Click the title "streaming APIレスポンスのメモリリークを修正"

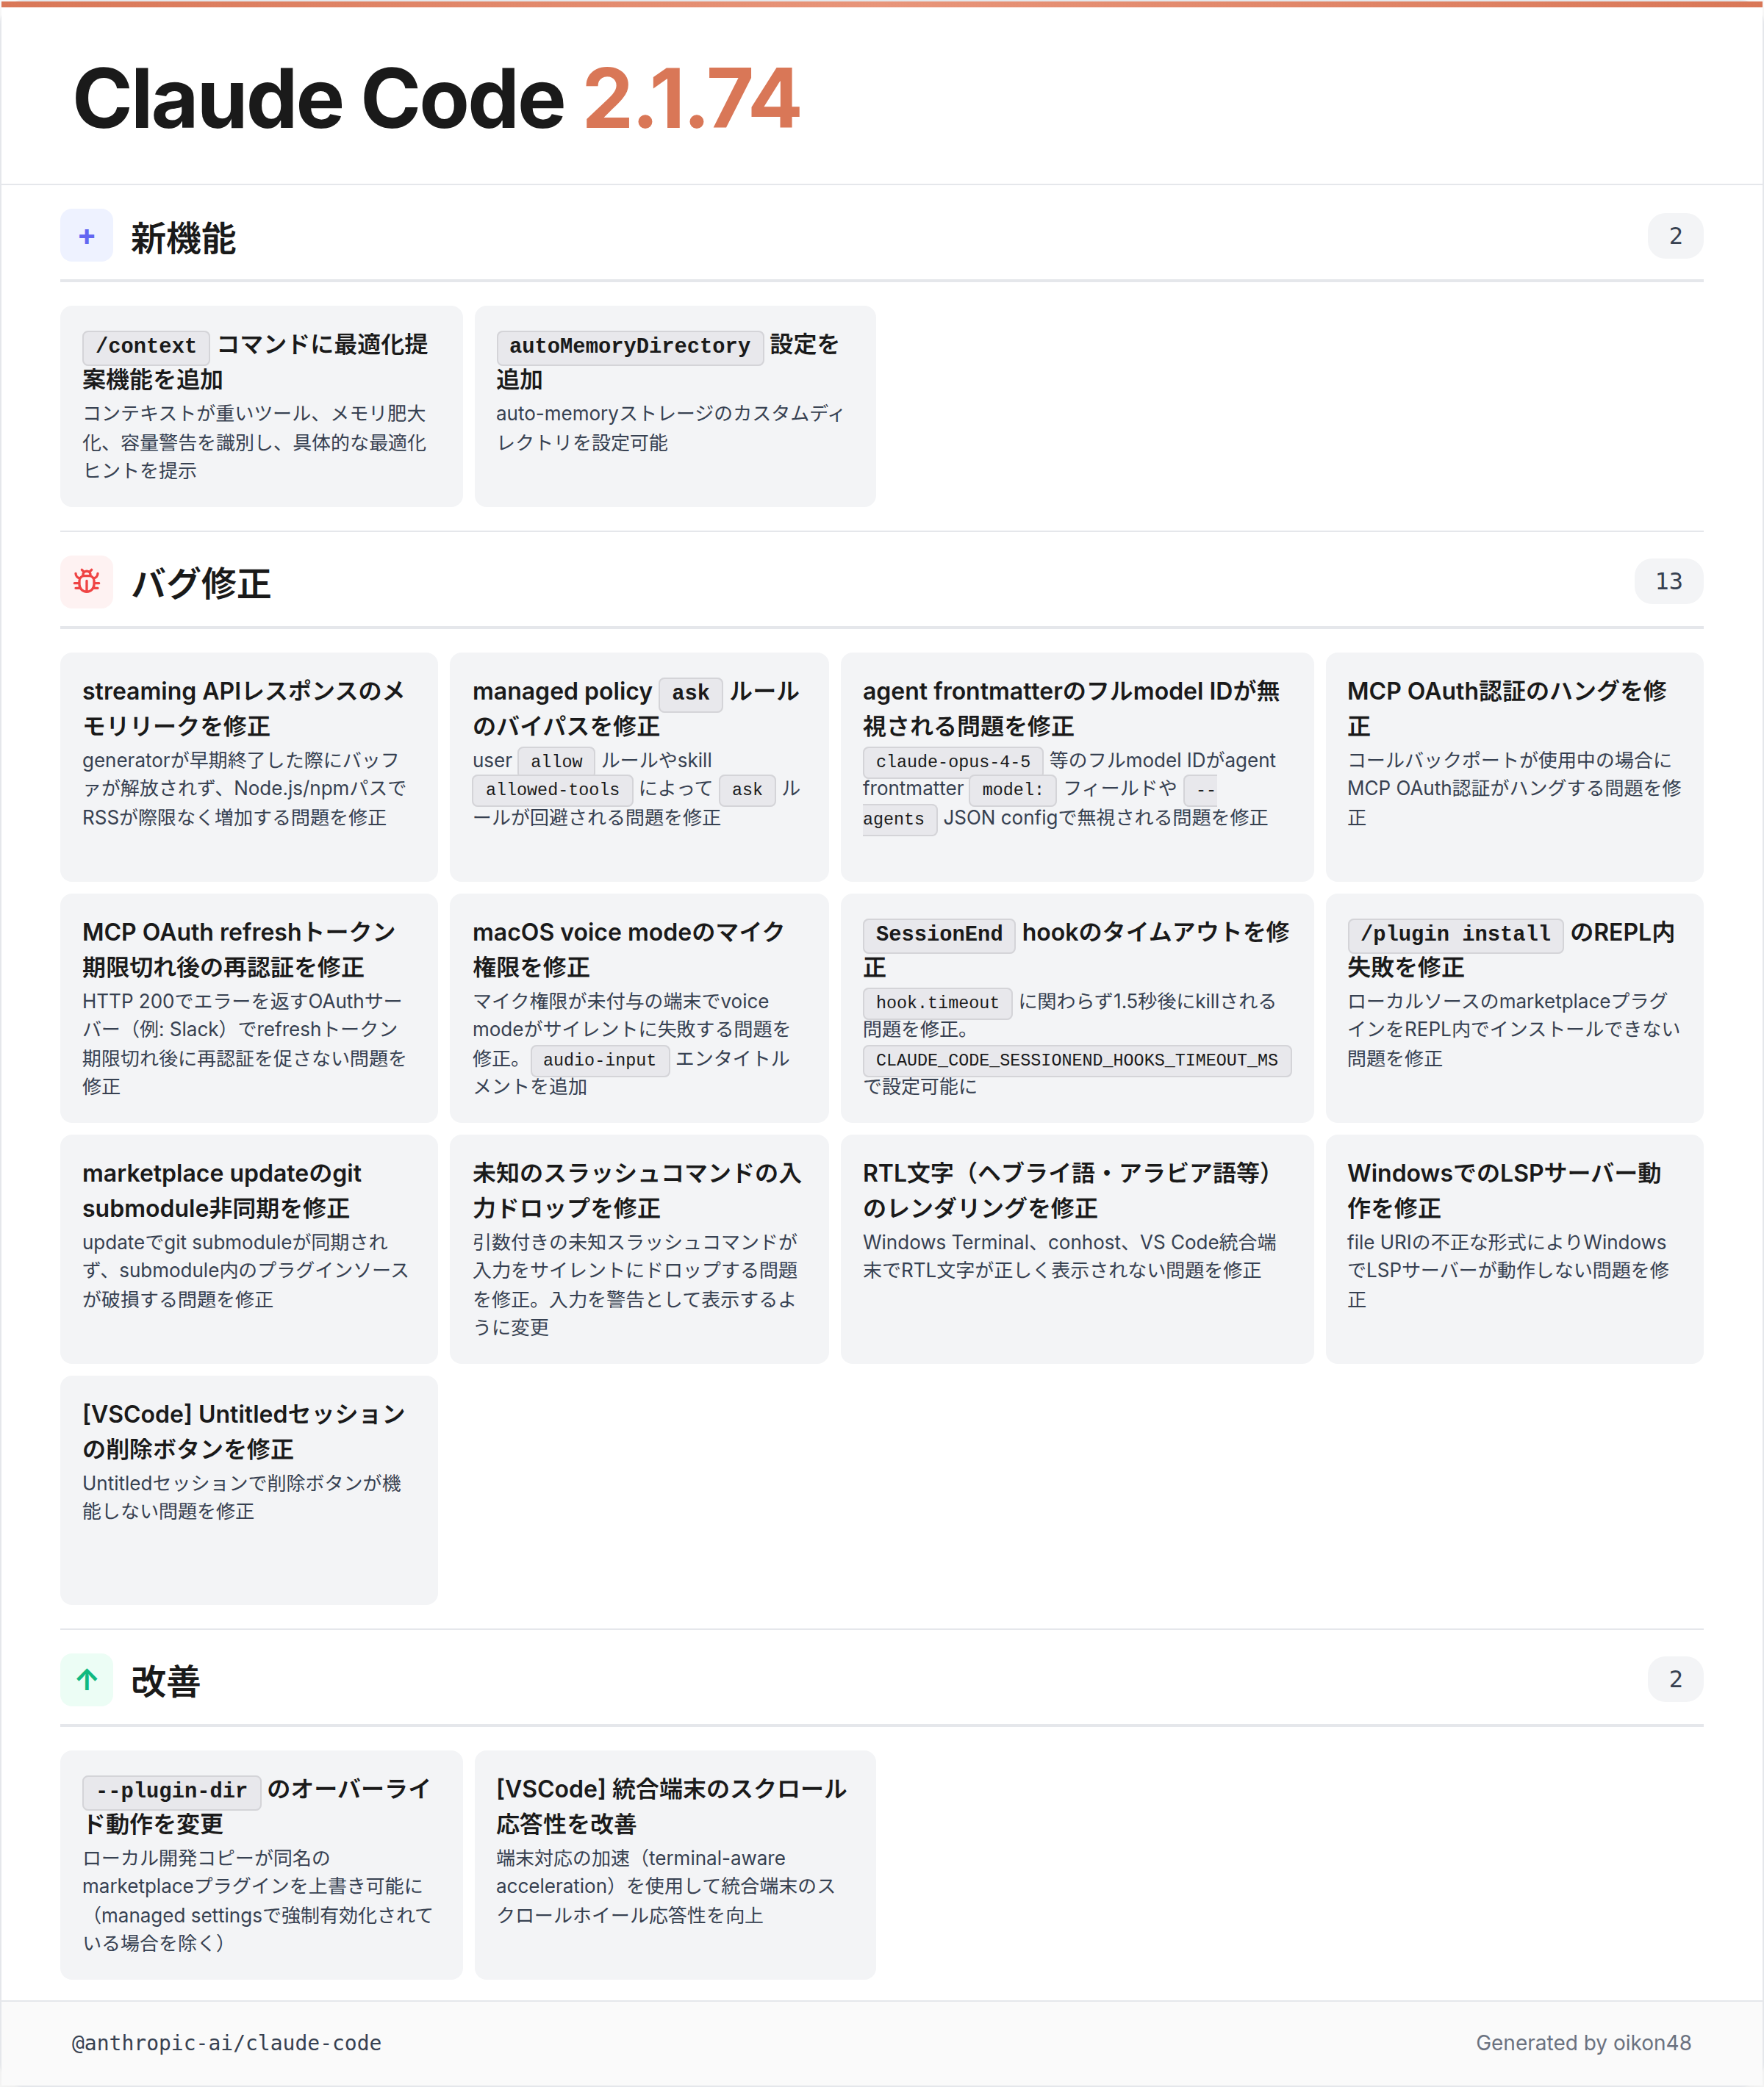click(244, 708)
